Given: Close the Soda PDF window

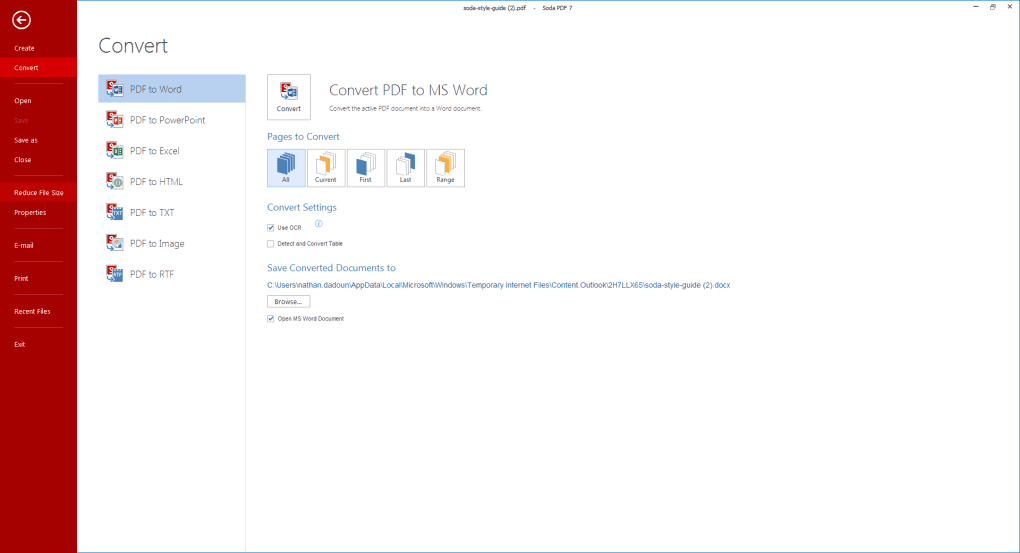Looking at the screenshot, I should 1010,7.
